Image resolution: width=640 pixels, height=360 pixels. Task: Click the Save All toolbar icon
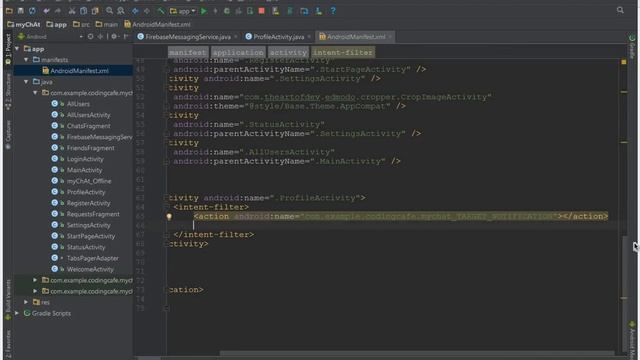click(x=20, y=11)
